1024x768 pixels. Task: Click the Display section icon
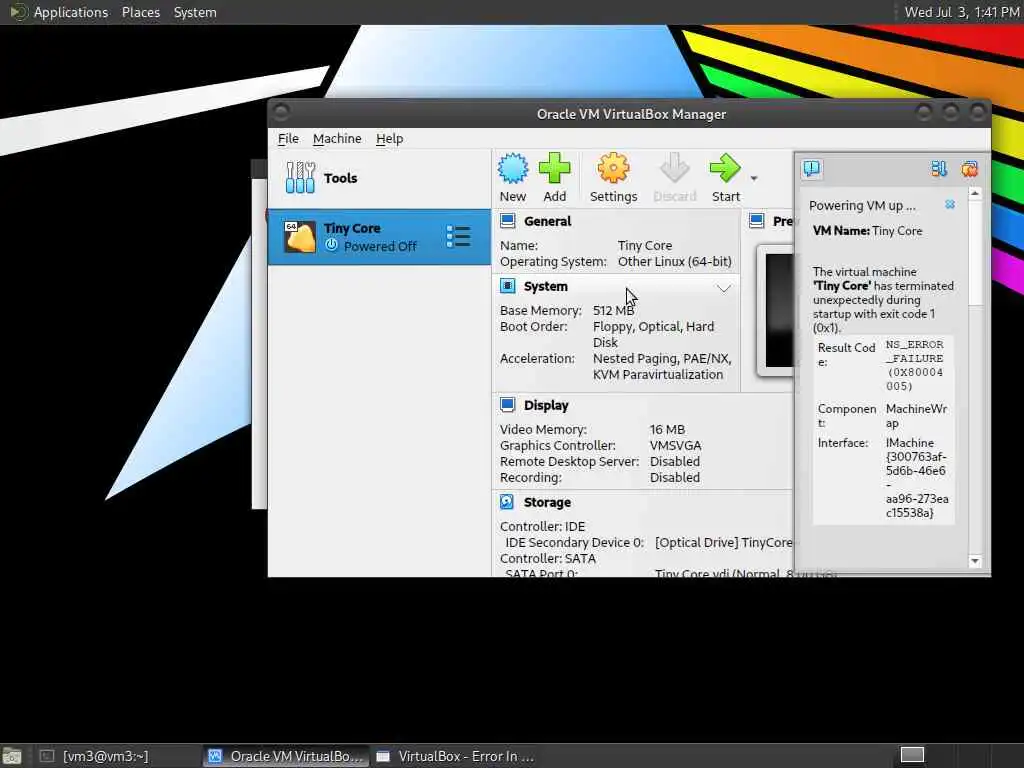(507, 405)
